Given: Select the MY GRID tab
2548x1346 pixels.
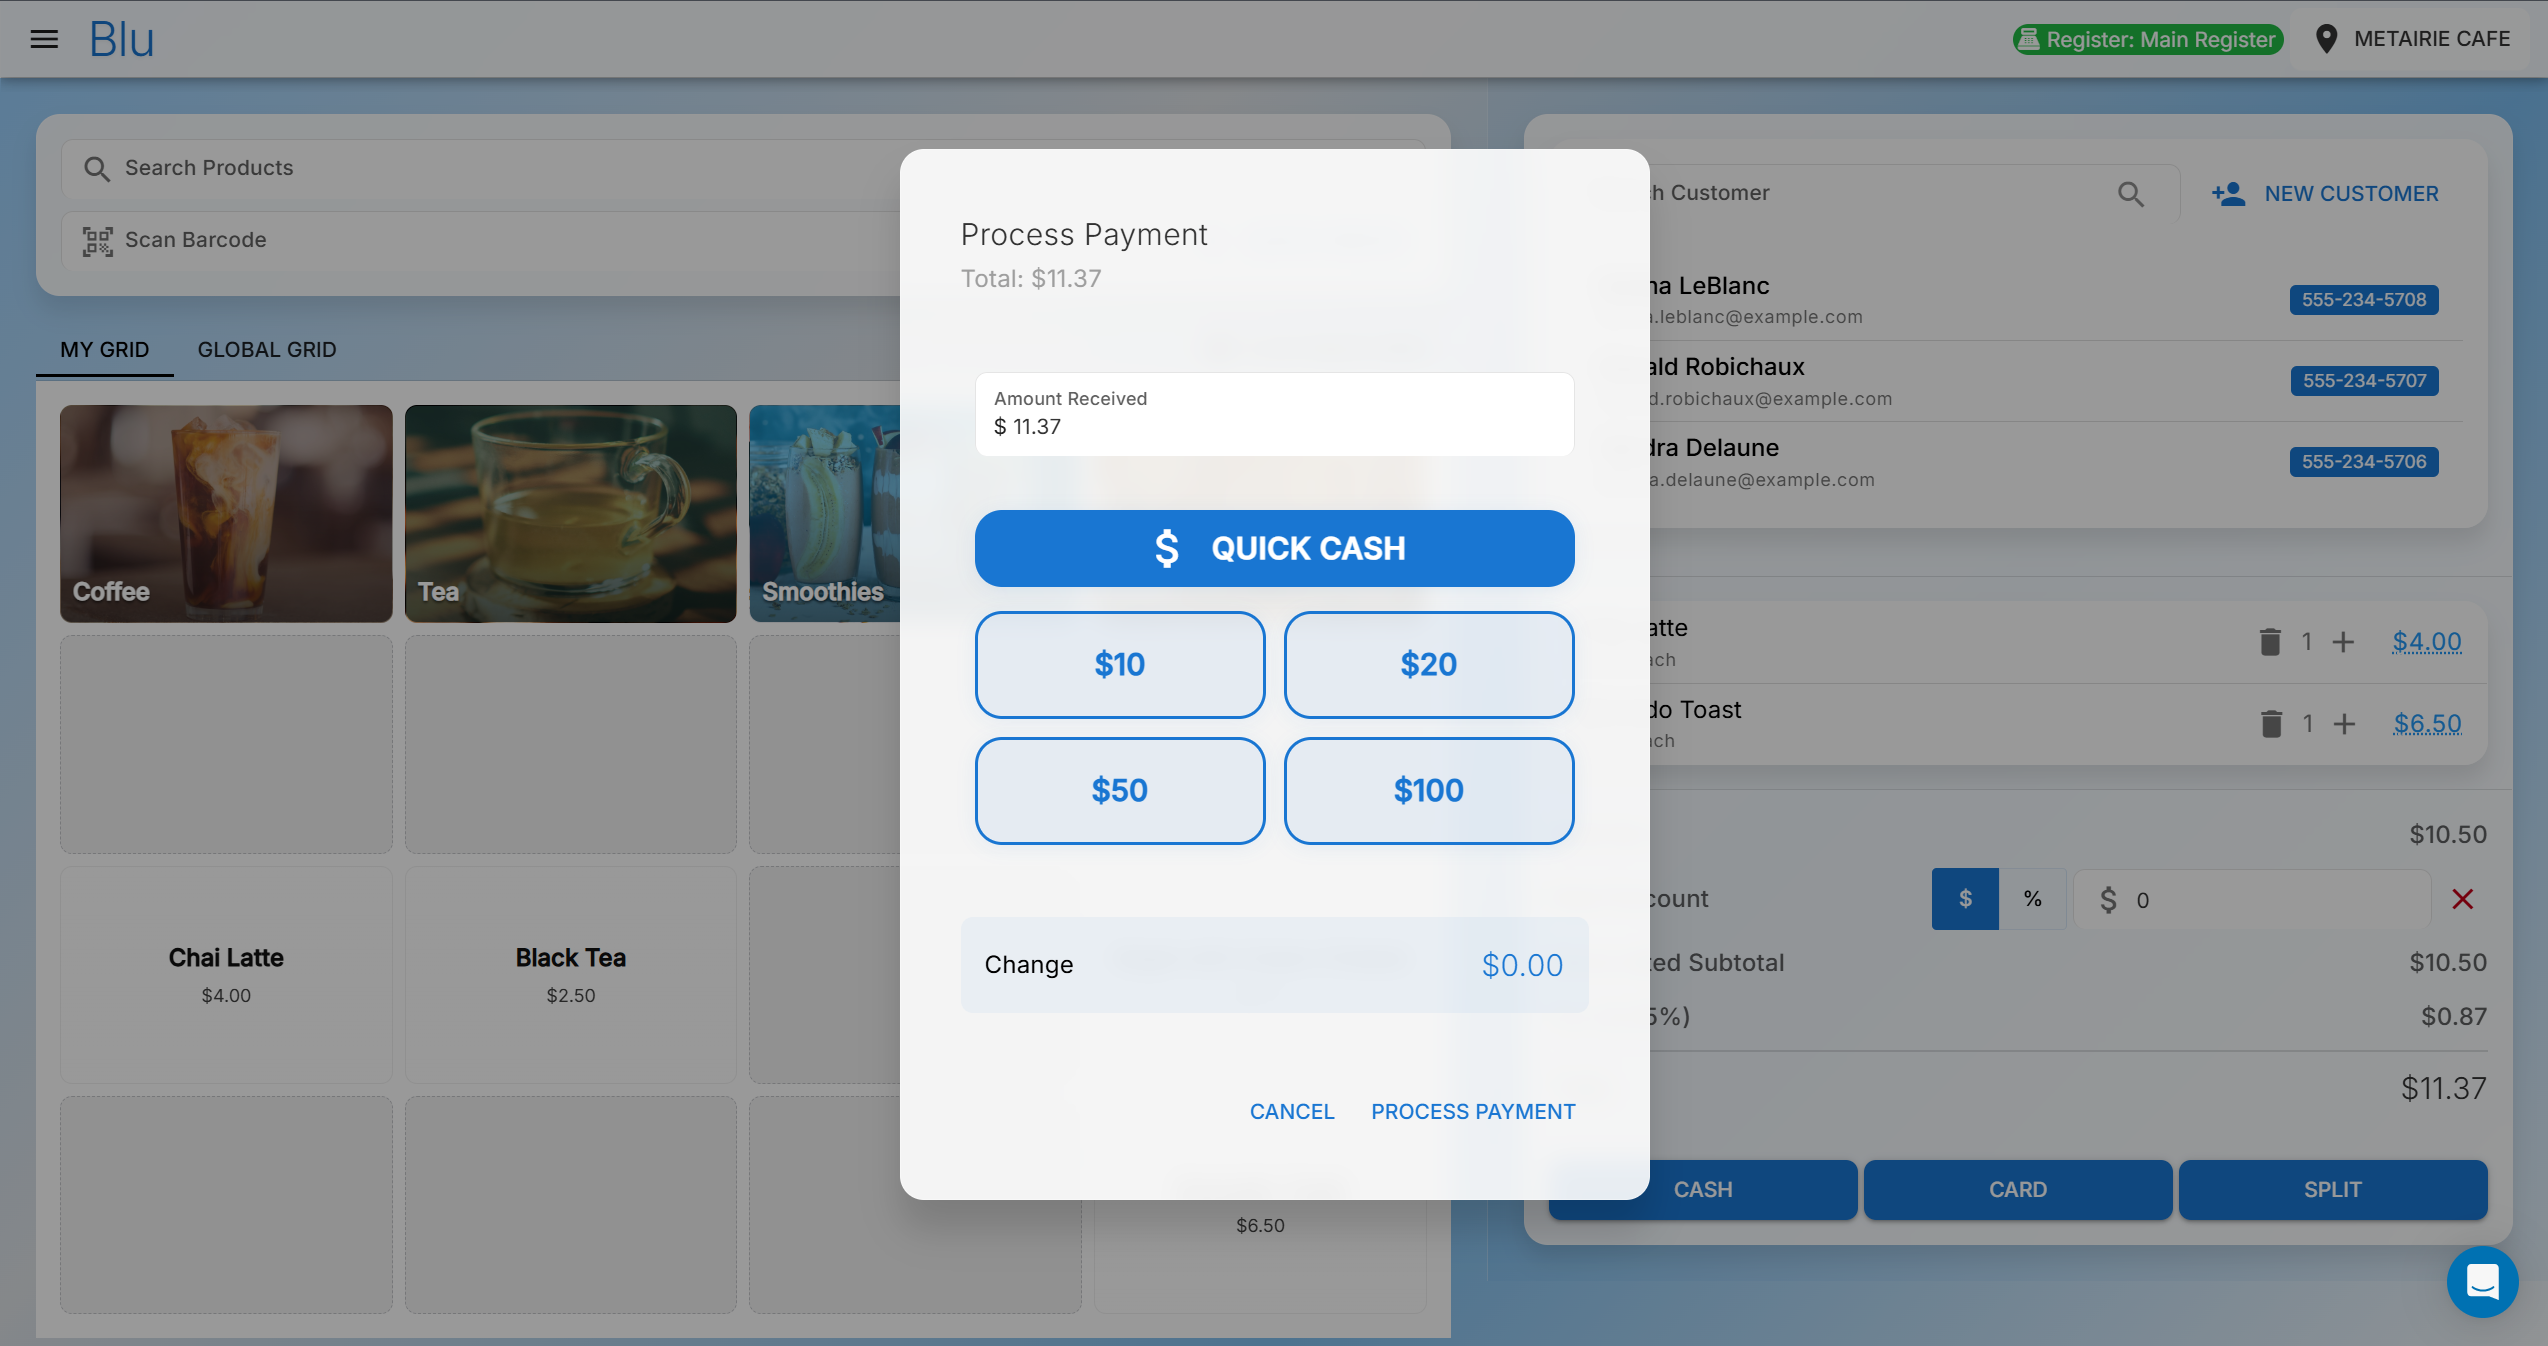Looking at the screenshot, I should tap(104, 349).
